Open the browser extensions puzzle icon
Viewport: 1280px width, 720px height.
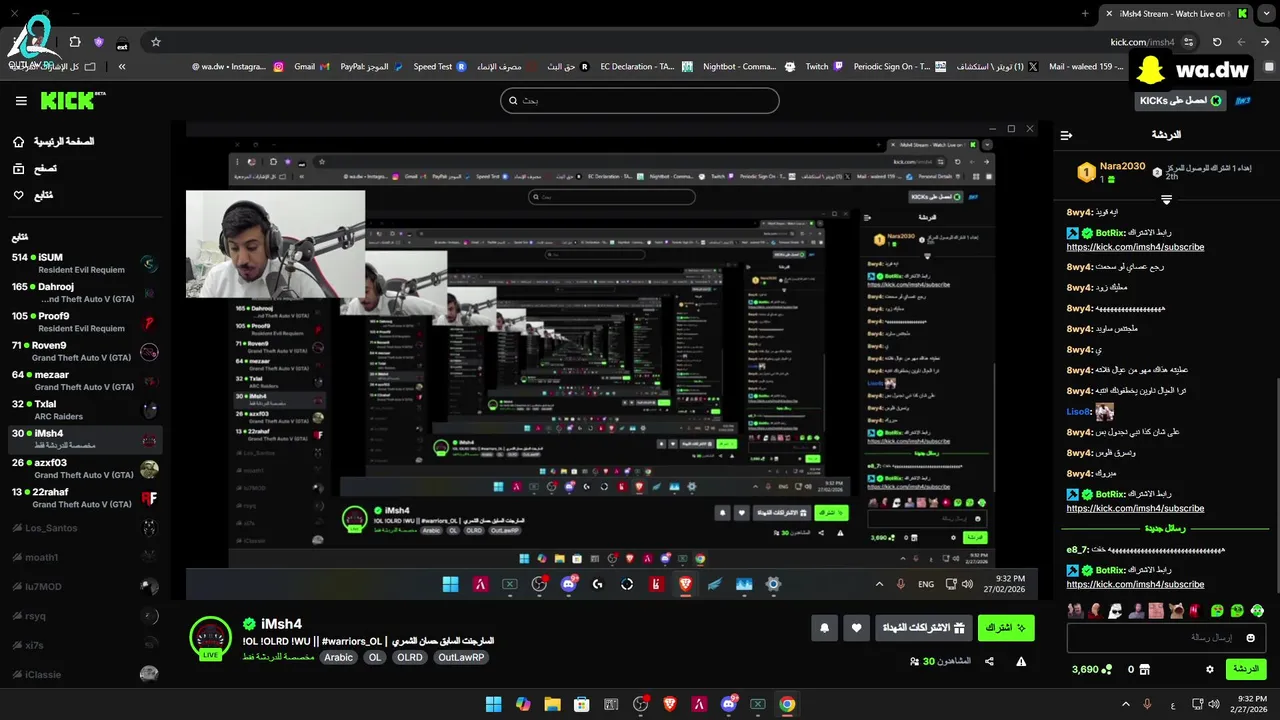75,42
